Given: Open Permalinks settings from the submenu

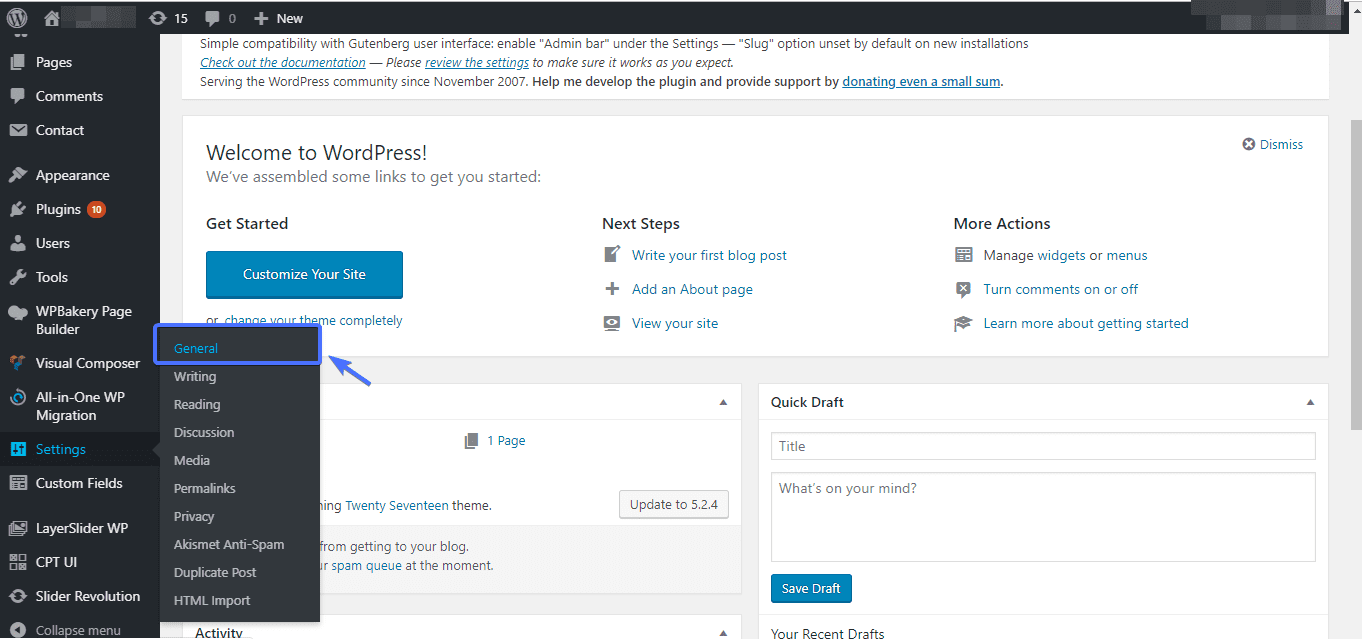Looking at the screenshot, I should (206, 488).
